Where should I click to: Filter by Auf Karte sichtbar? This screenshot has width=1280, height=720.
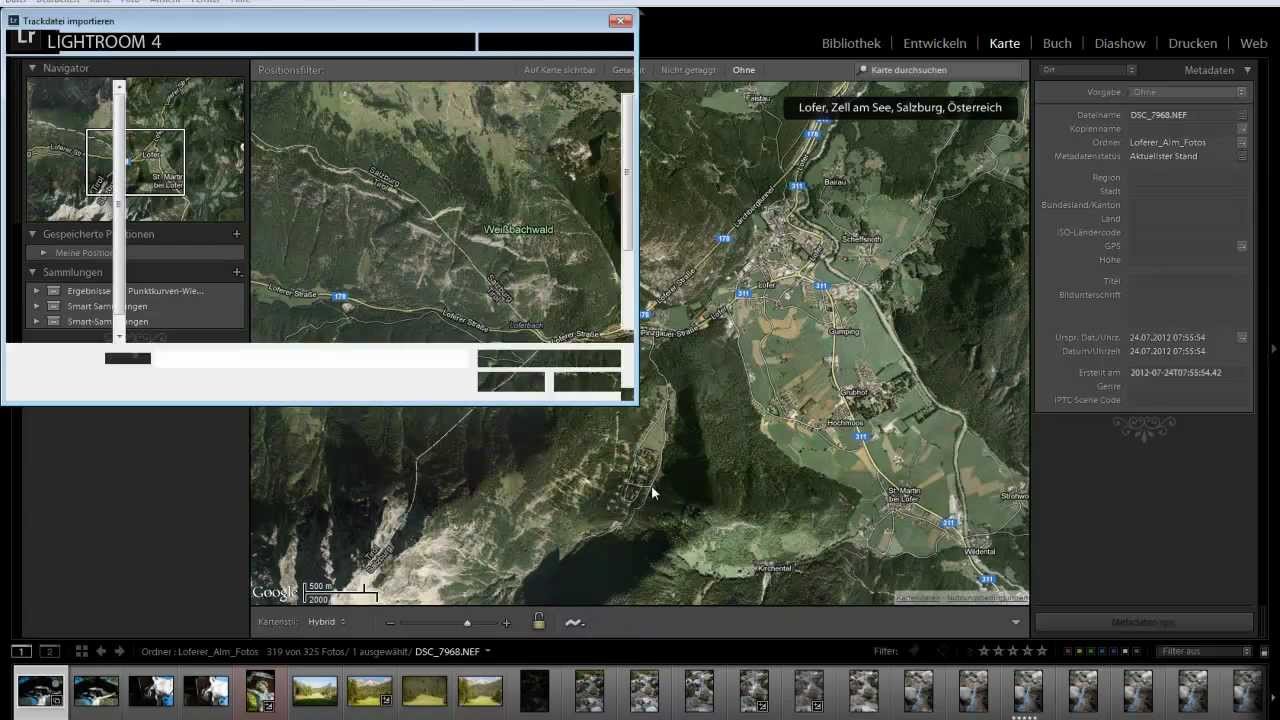pos(559,70)
